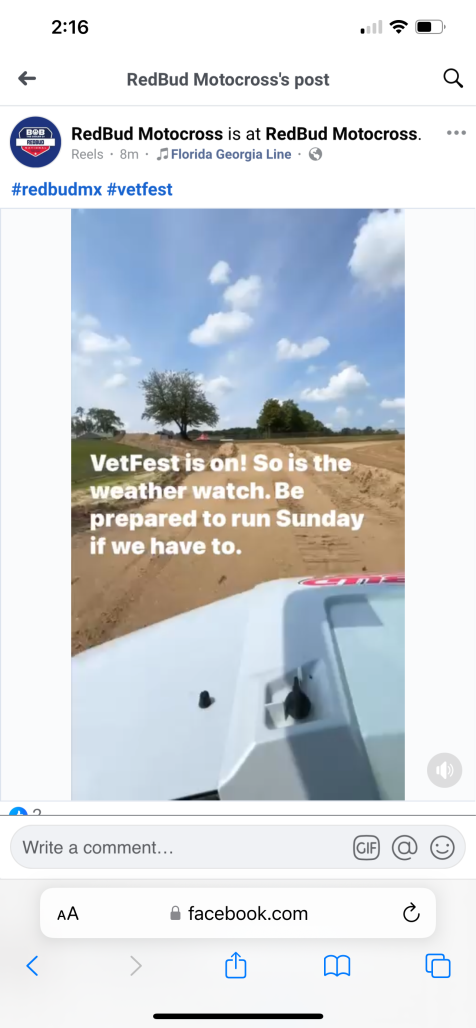This screenshot has width=476, height=1028.
Task: Open the Florida Georgia Line audio link
Action: coord(223,155)
